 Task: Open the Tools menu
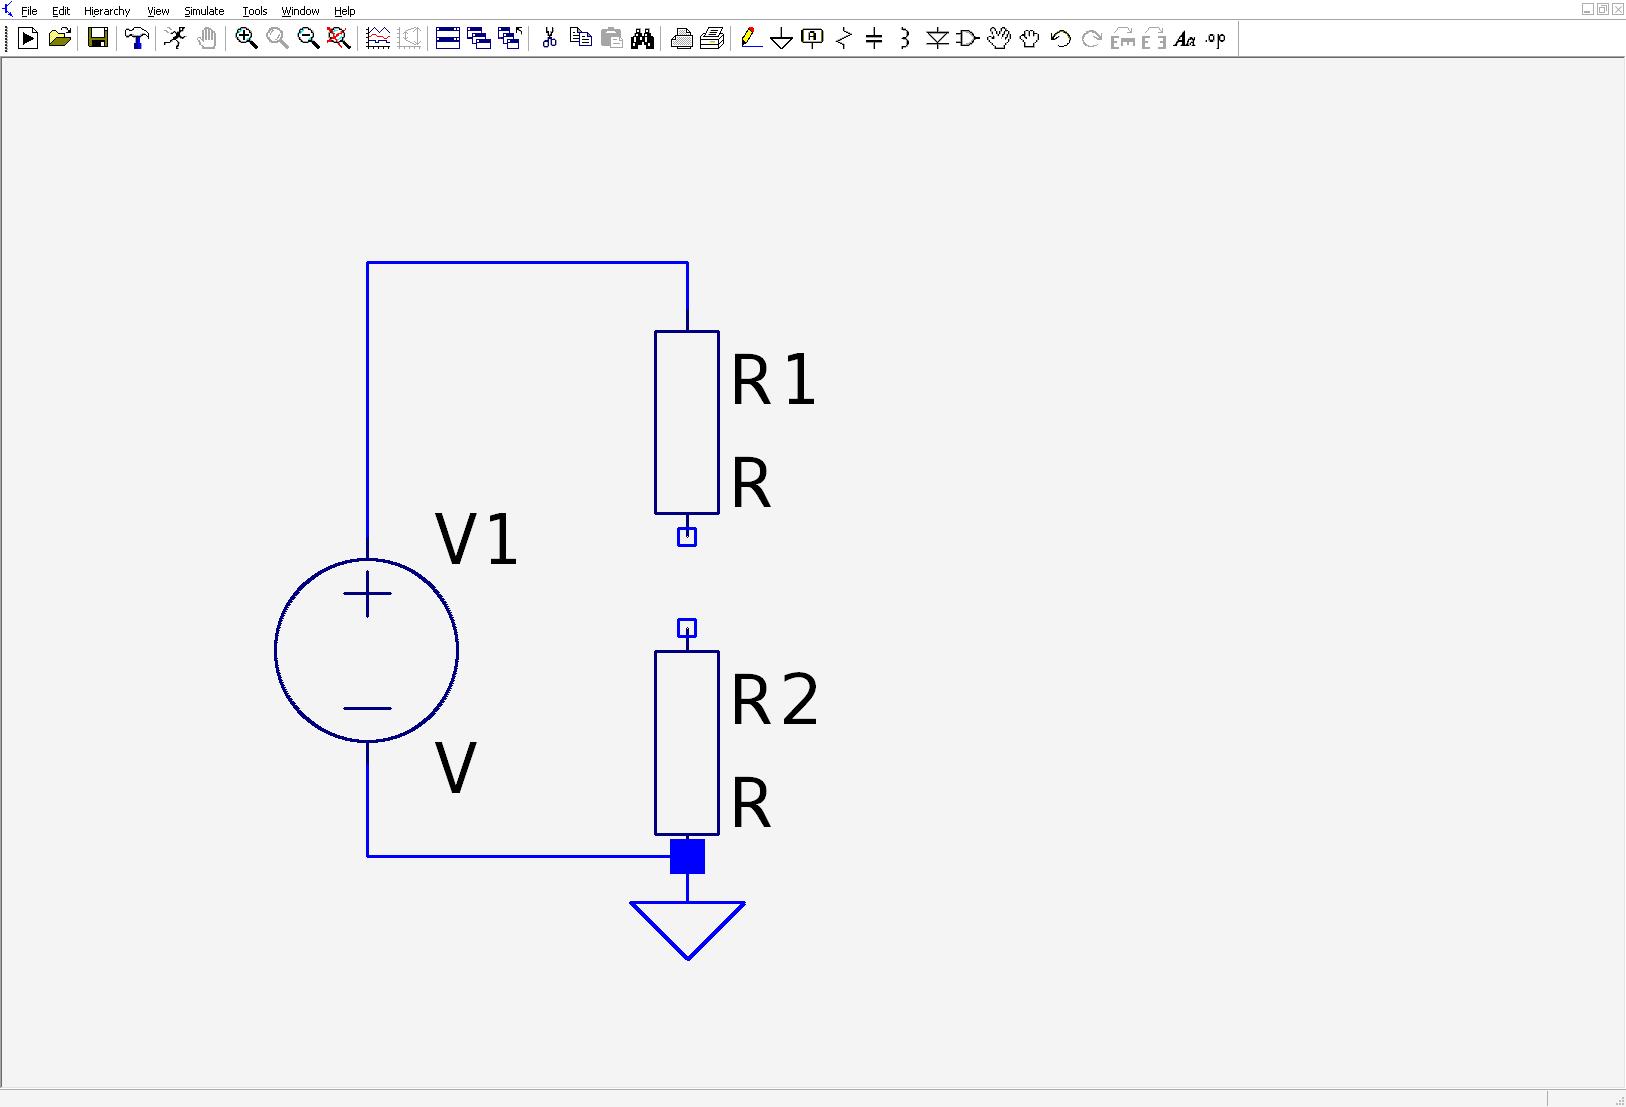[255, 11]
